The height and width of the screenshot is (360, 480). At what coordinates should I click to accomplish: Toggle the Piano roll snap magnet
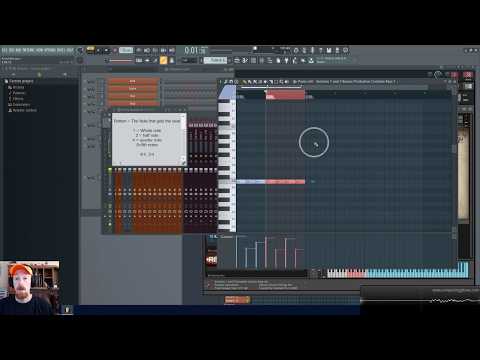click(x=231, y=82)
